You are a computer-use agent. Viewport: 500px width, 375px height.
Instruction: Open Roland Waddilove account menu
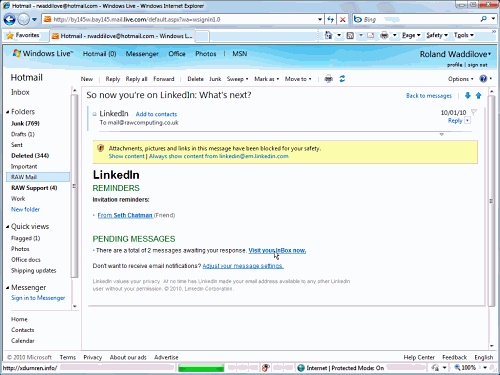[455, 54]
